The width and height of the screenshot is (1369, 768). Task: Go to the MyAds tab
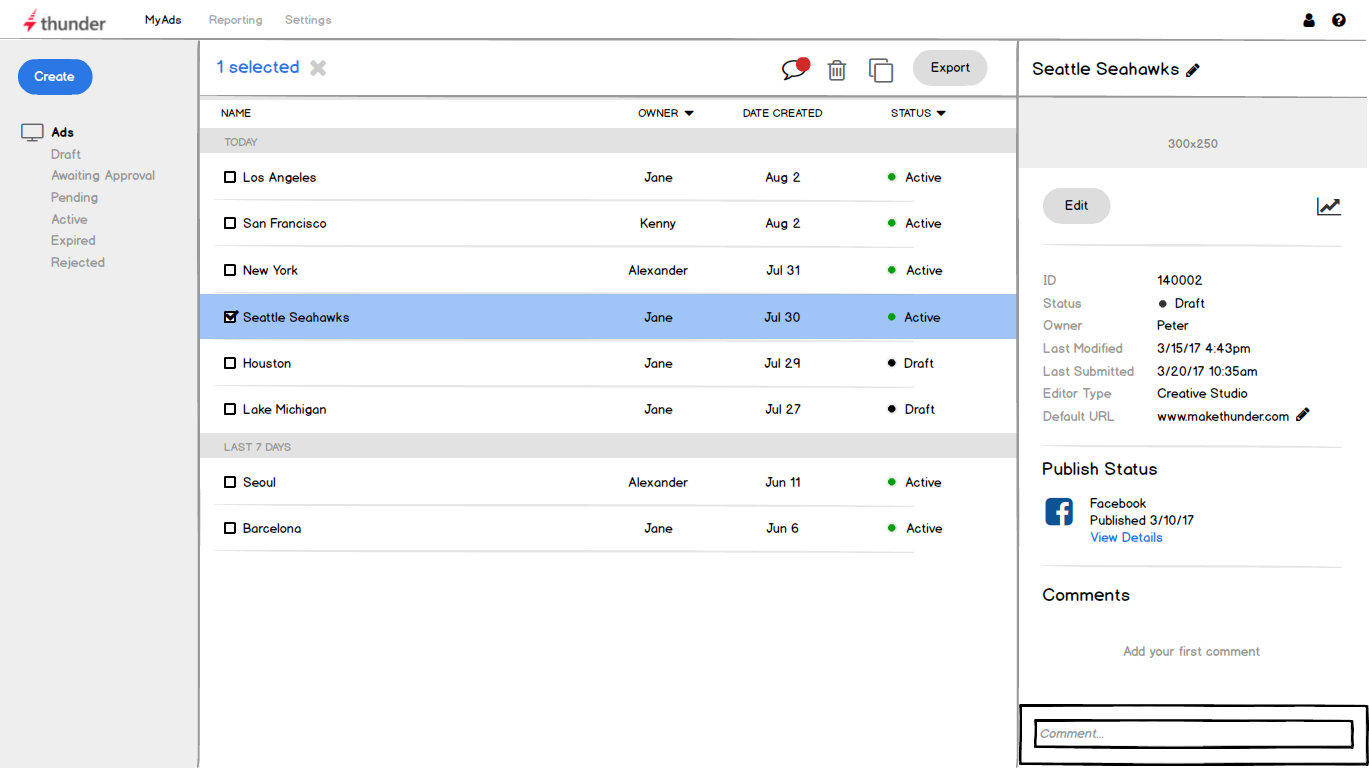coord(163,20)
